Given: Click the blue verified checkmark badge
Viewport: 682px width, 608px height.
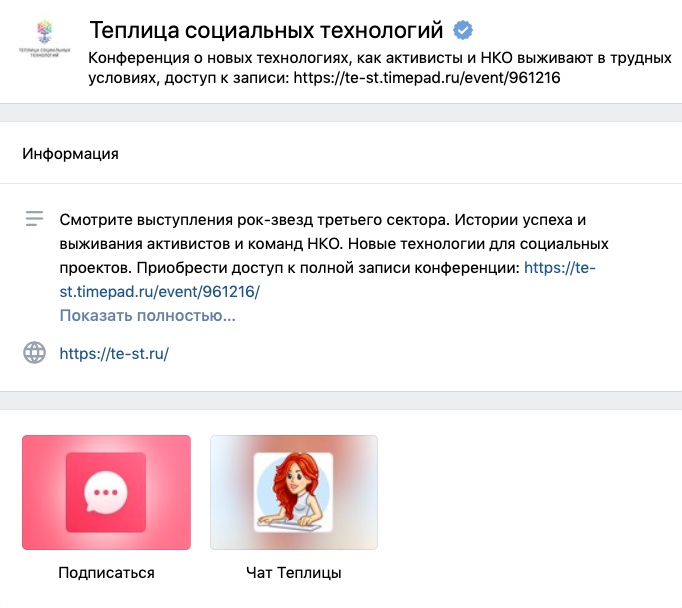Looking at the screenshot, I should pyautogui.click(x=464, y=31).
